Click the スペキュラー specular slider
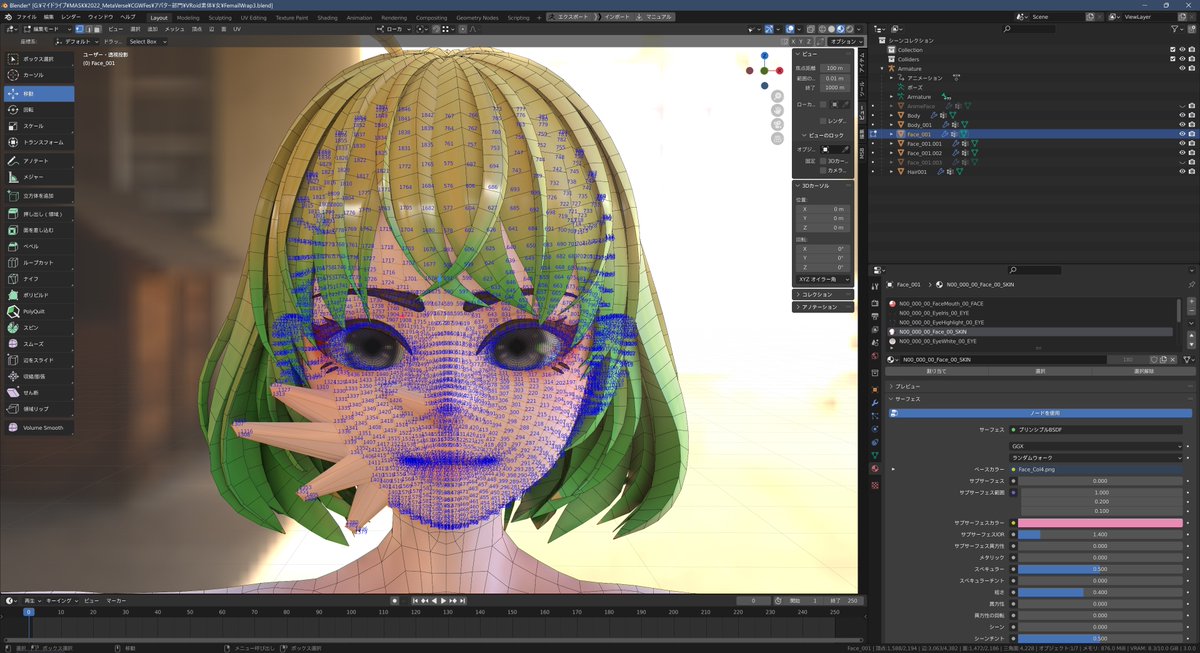The image size is (1200, 653). (1101, 568)
